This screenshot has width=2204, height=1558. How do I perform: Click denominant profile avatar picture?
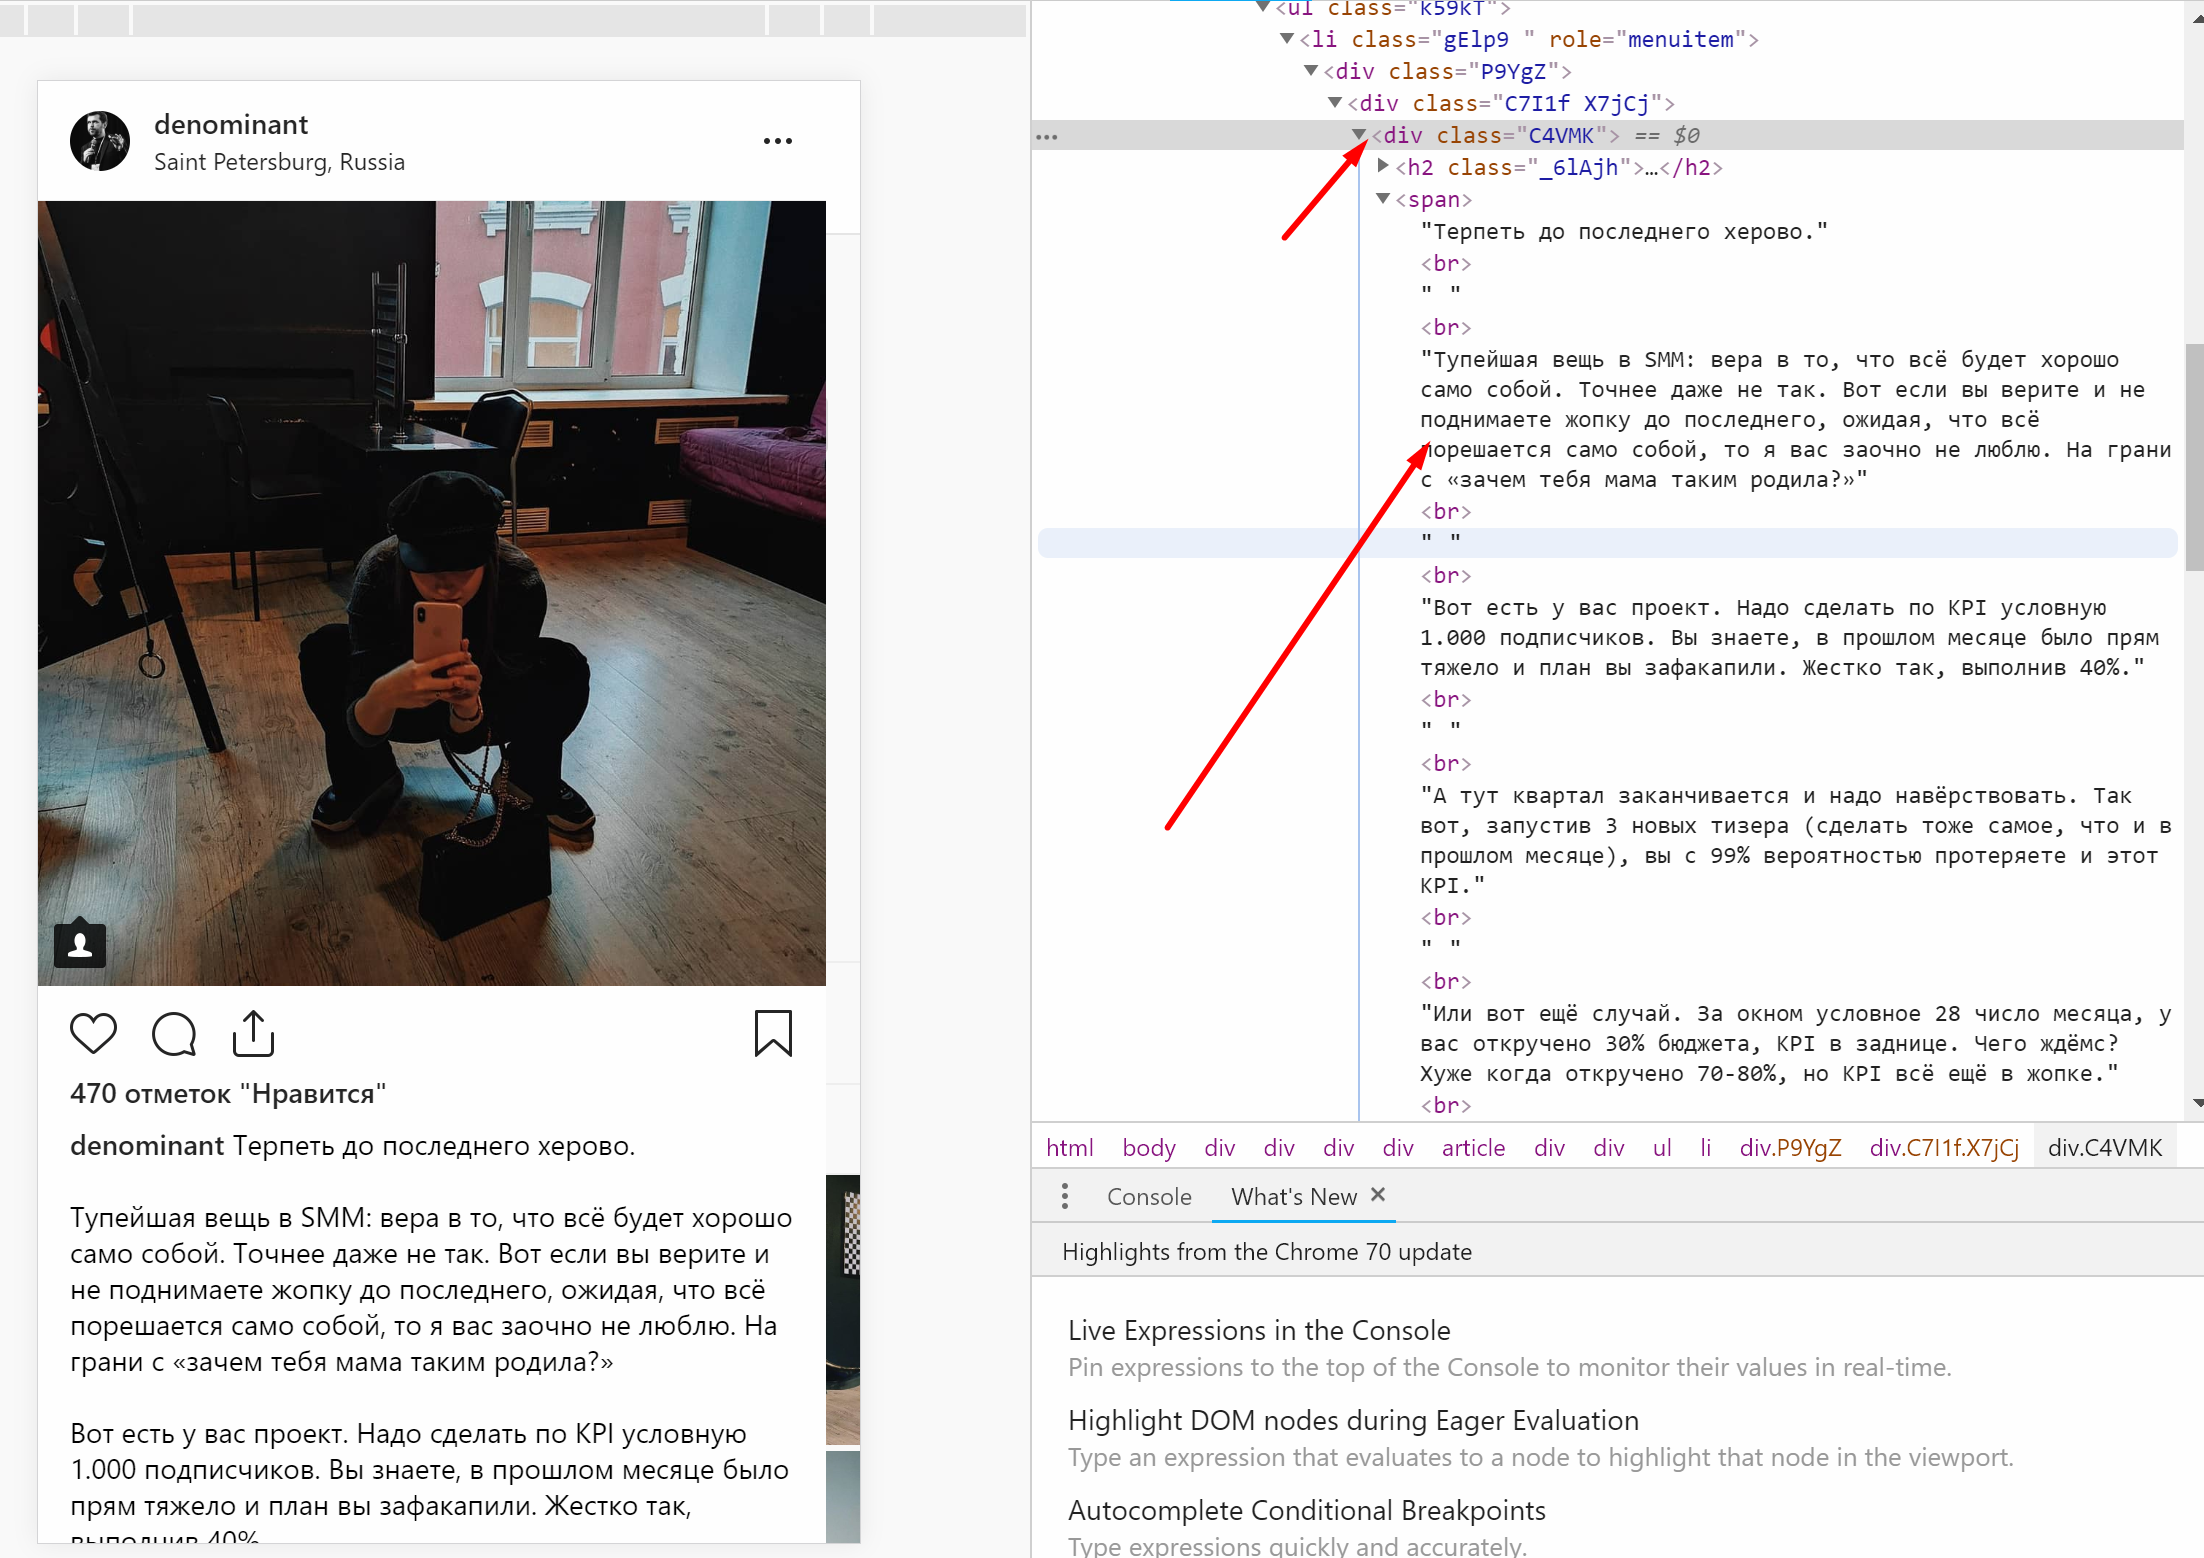100,141
